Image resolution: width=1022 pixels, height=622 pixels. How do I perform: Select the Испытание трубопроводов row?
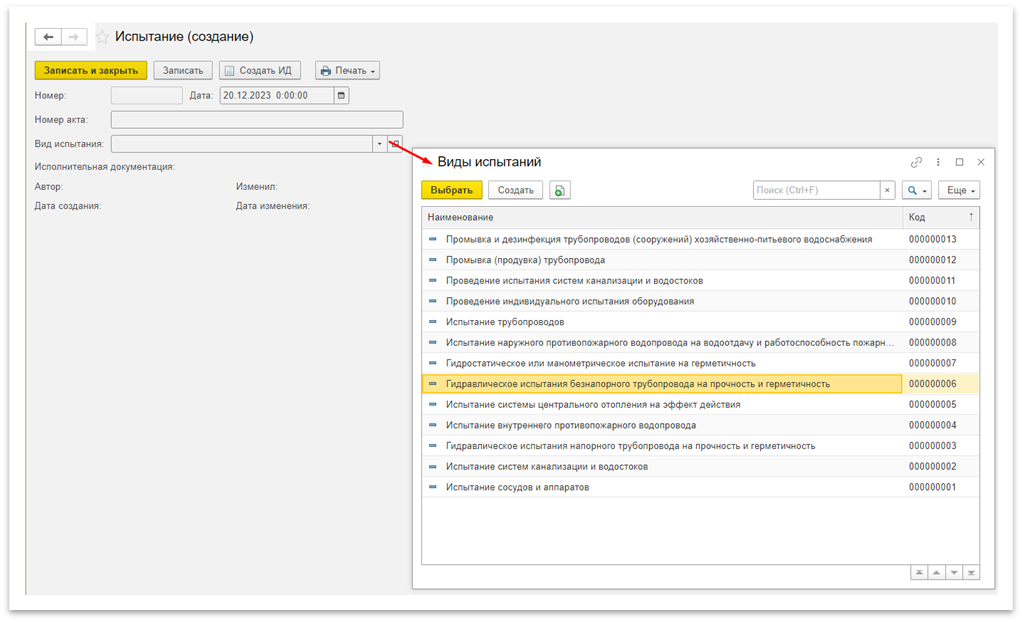[505, 322]
